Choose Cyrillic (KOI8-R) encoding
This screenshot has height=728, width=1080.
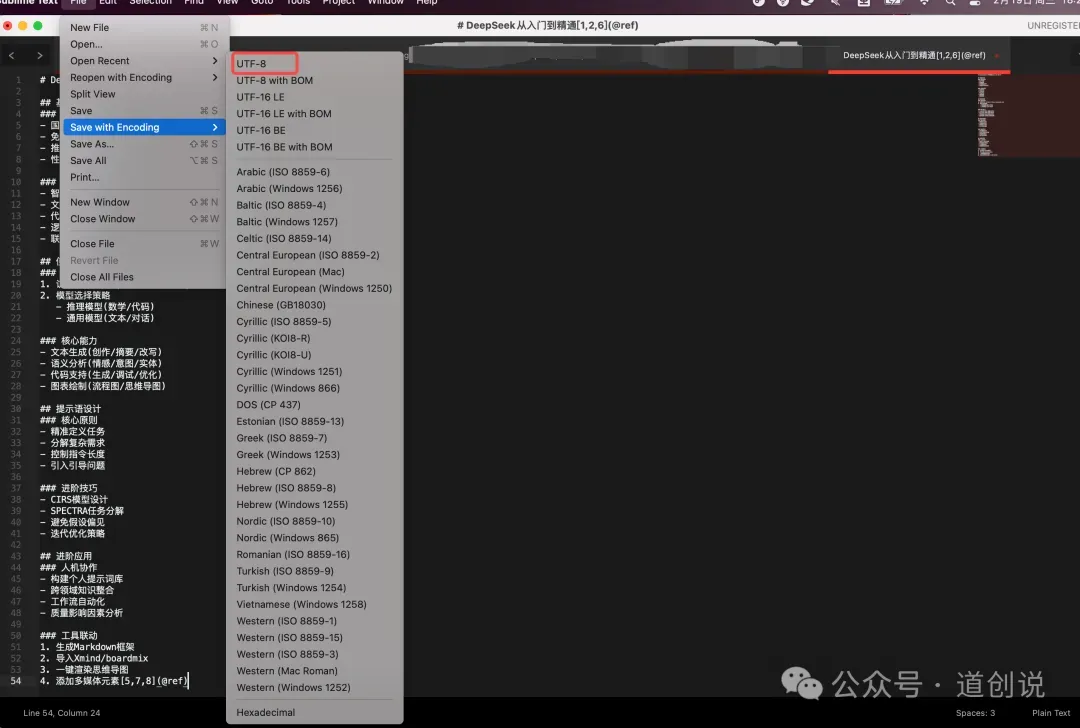click(x=315, y=338)
